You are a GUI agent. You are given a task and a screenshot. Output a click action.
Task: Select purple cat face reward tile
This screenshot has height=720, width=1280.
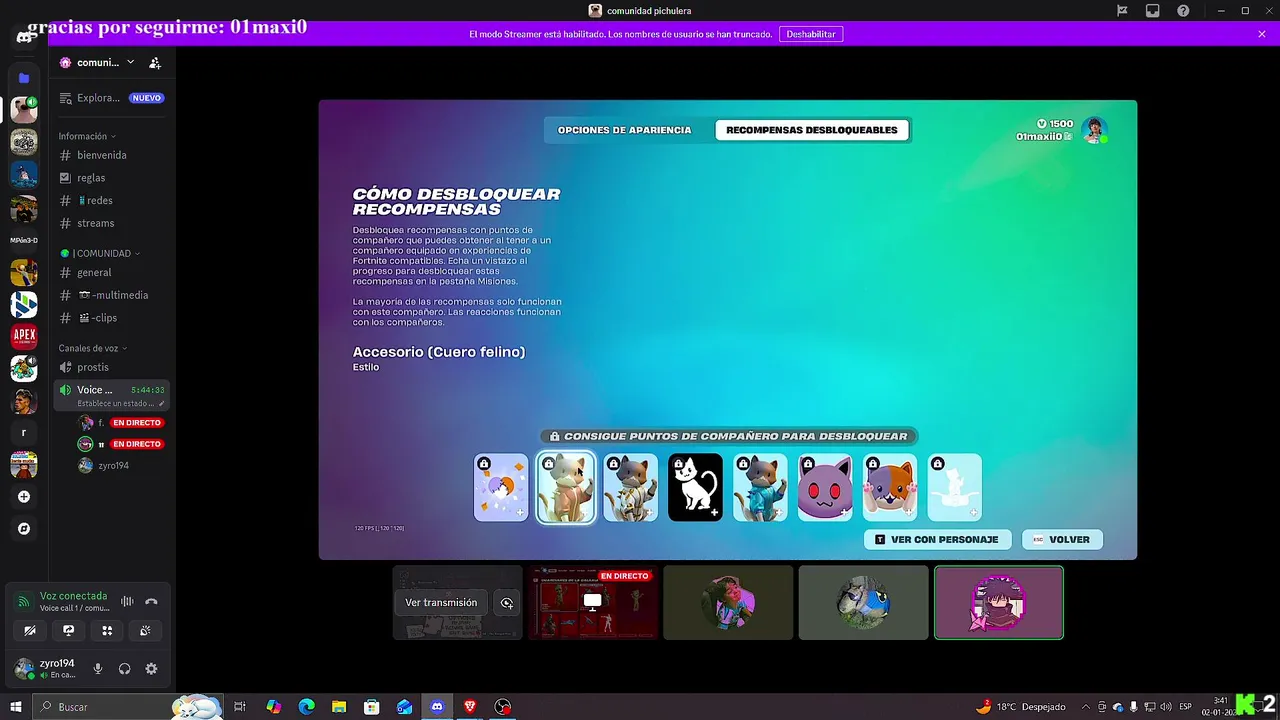point(825,488)
